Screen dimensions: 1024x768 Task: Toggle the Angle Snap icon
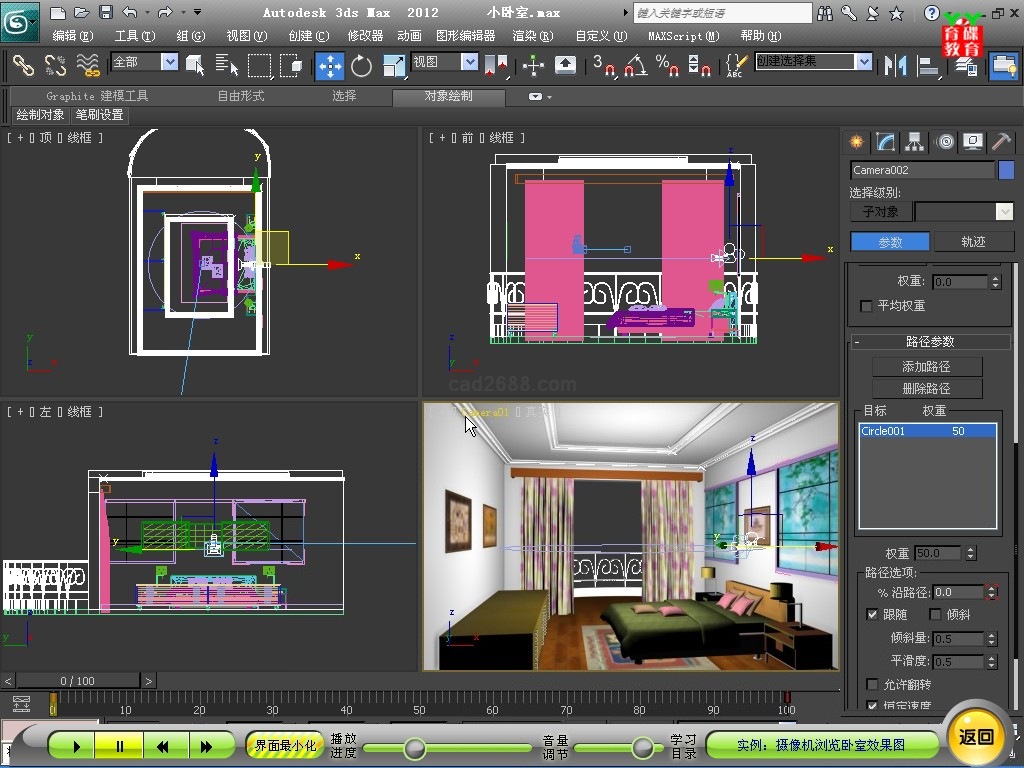click(x=635, y=66)
